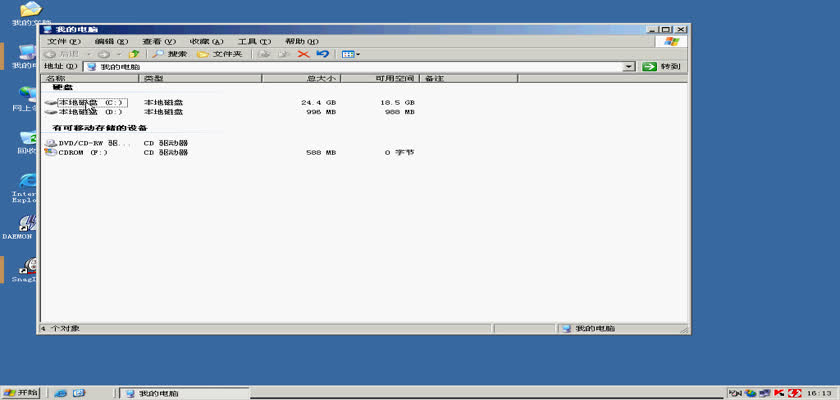This screenshot has width=840, height=400.
Task: Open the 工具(T) menu
Action: click(254, 41)
